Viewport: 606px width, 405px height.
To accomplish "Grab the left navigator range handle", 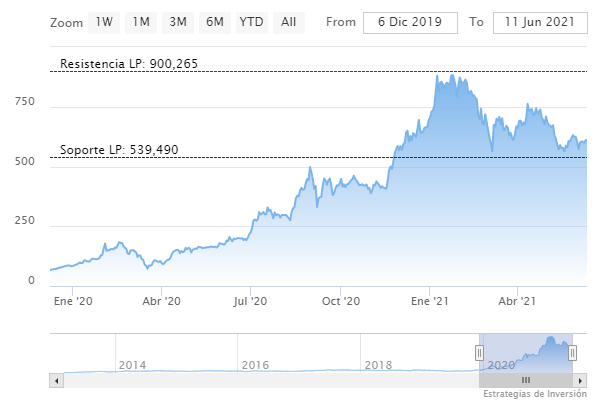I will point(479,353).
